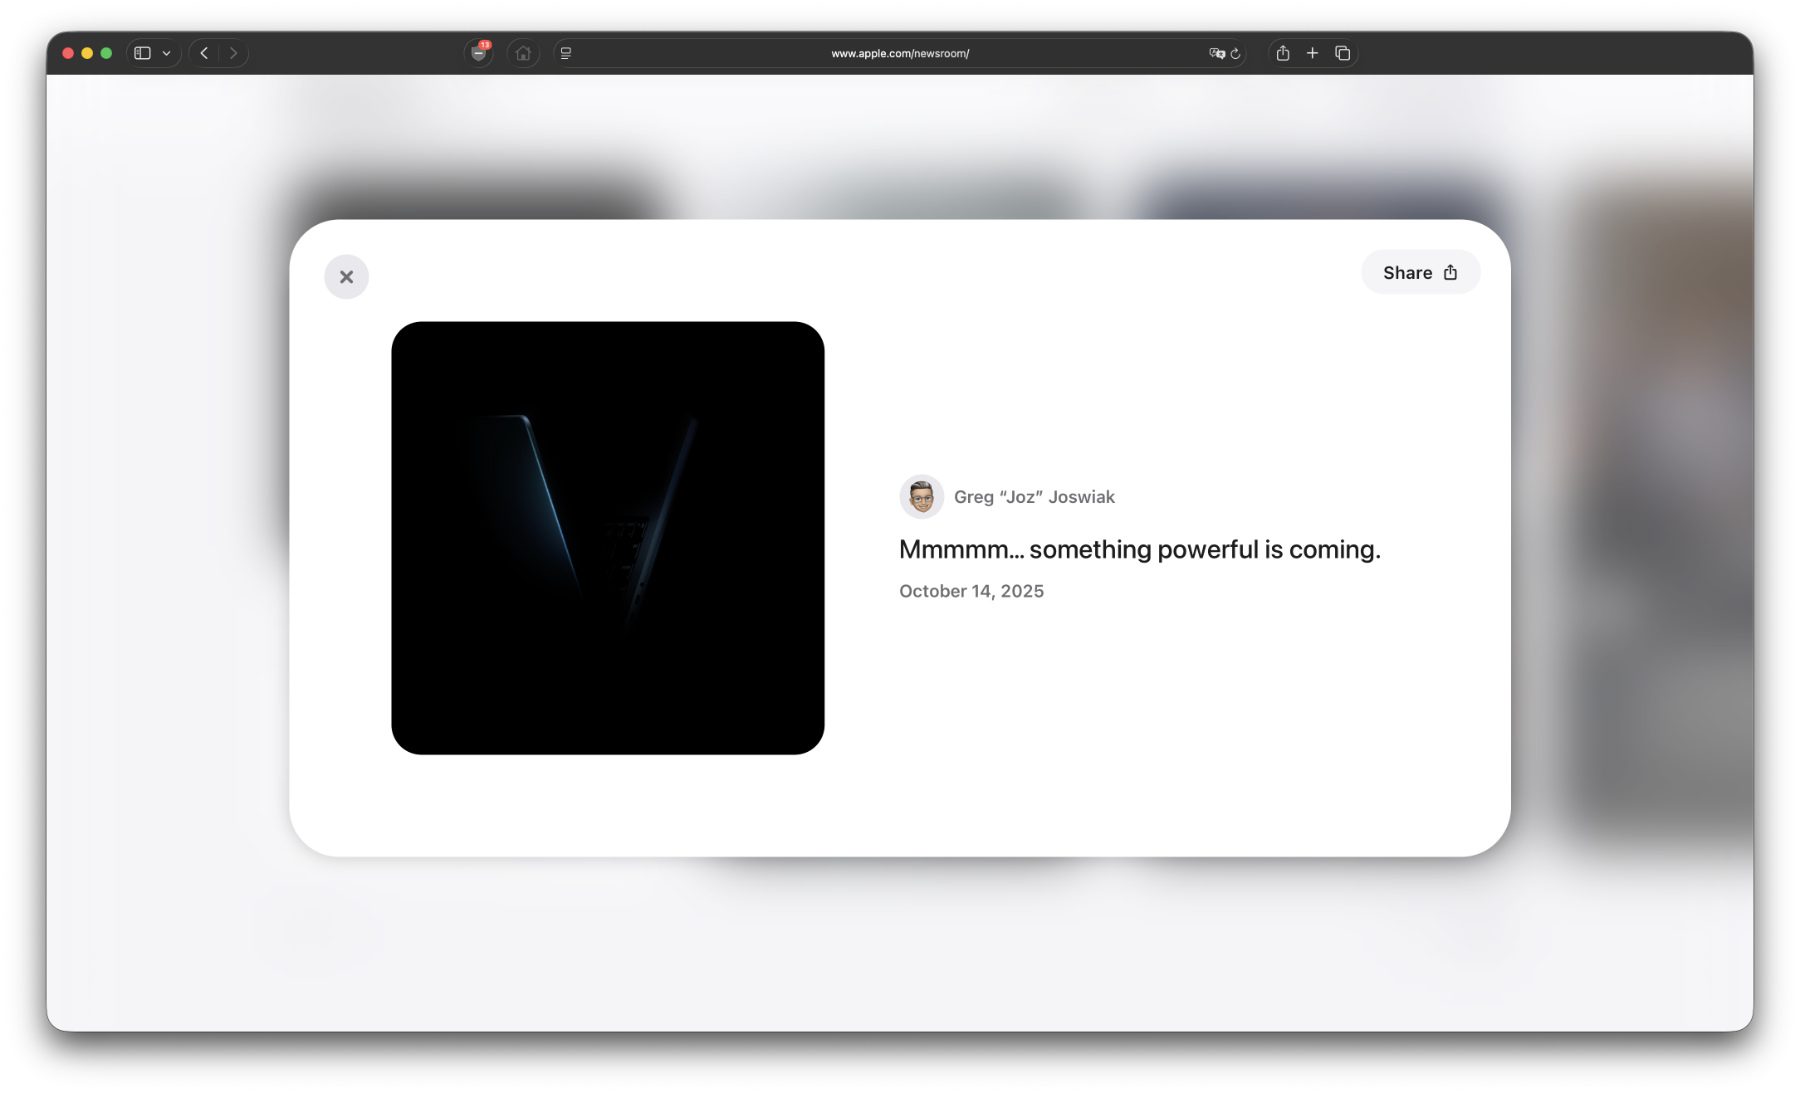The height and width of the screenshot is (1093, 1800).
Task: Open the content blocker shield extension
Action: pos(479,53)
